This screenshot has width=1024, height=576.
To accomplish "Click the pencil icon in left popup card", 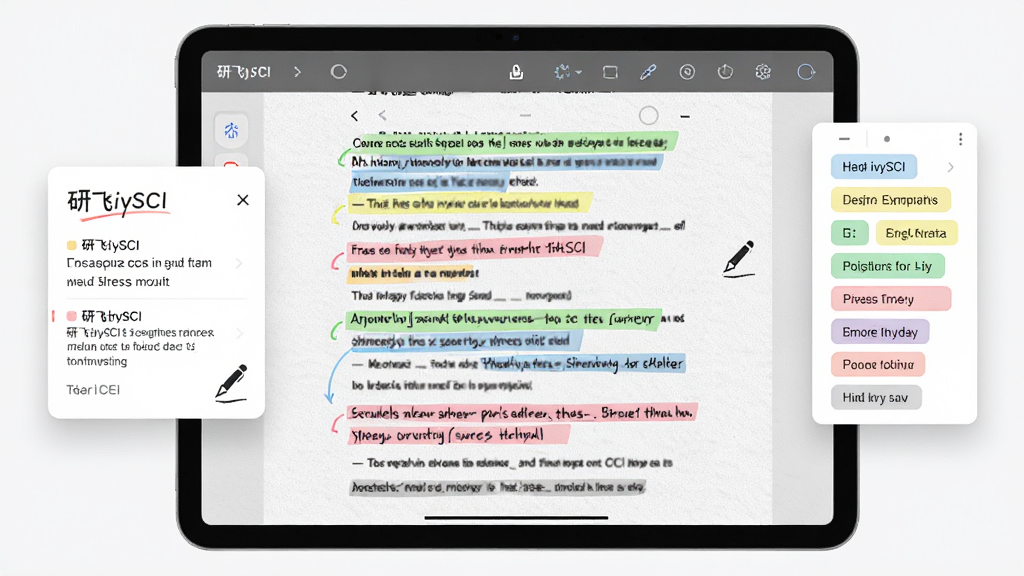I will coord(232,383).
